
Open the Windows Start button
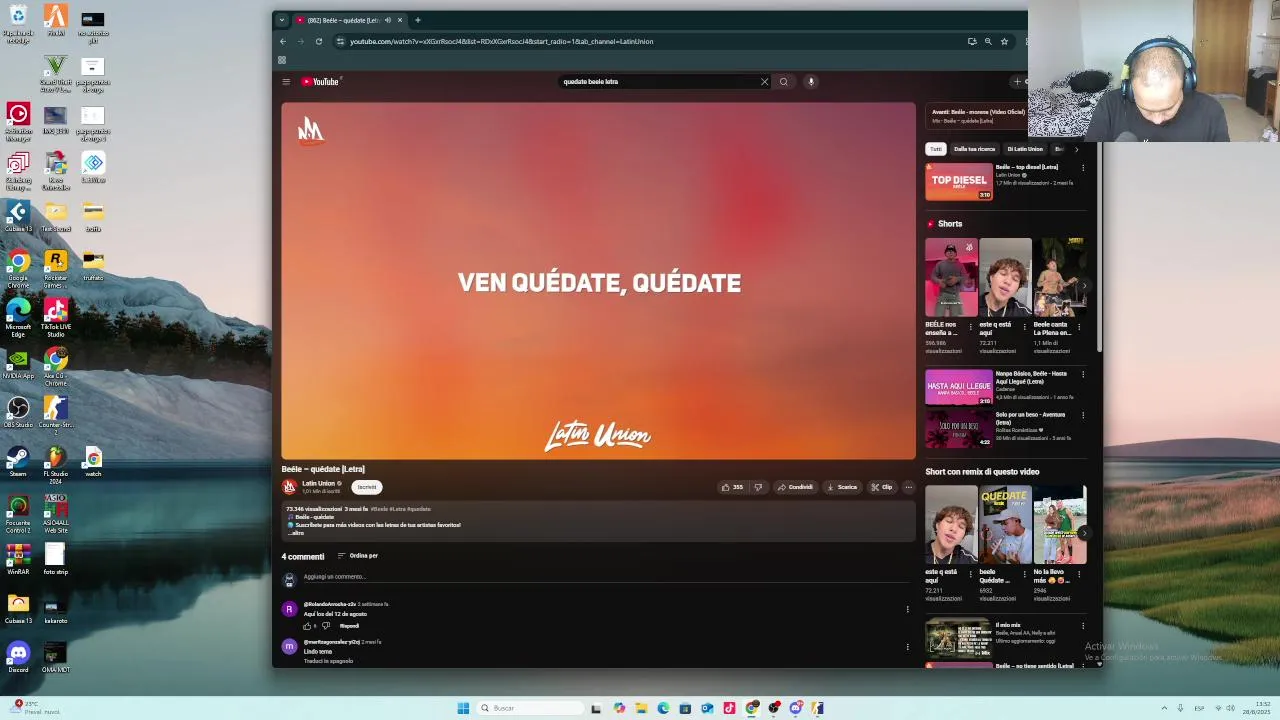463,708
